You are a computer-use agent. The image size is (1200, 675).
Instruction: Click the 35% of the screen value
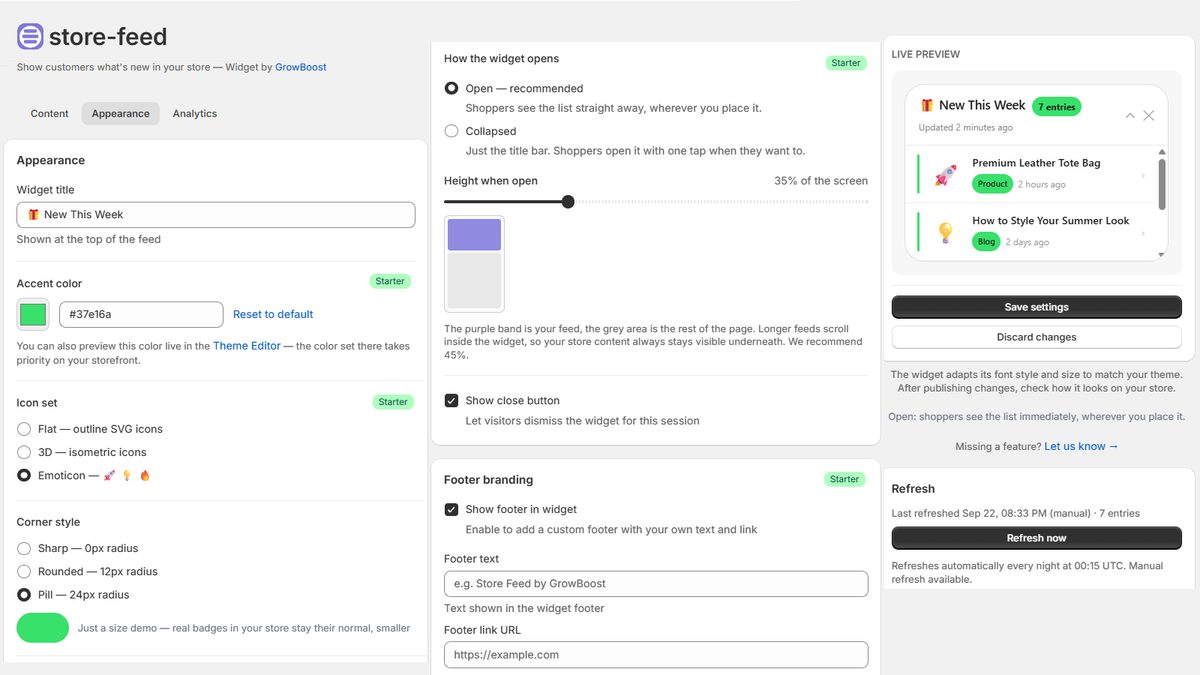[x=821, y=181]
